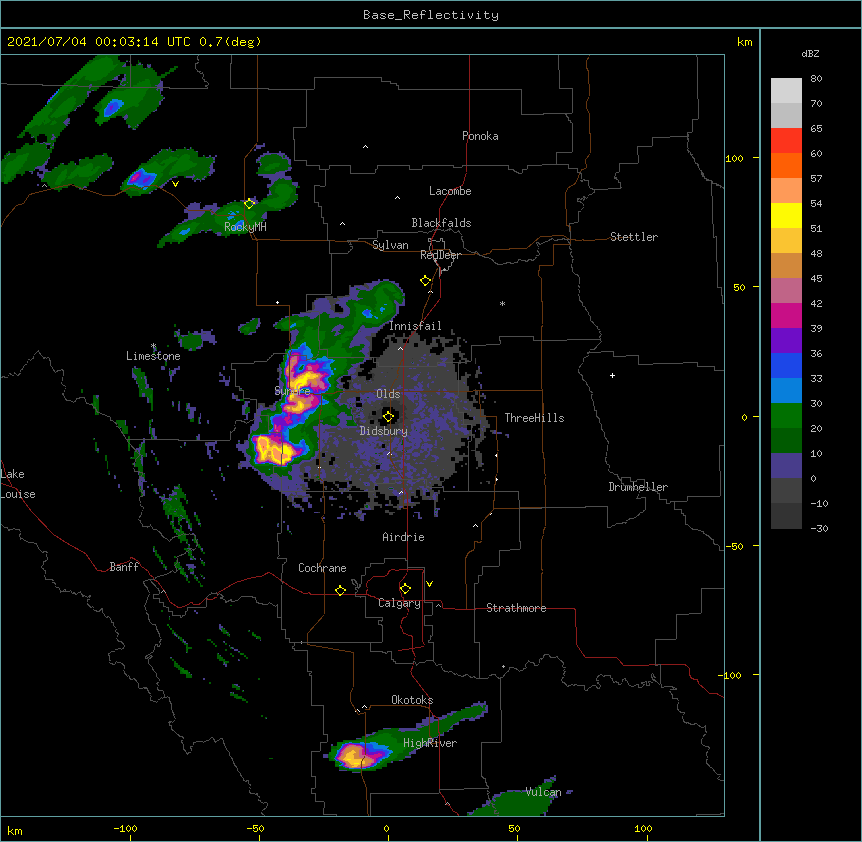Image resolution: width=862 pixels, height=842 pixels.
Task: Click the slate blue 0-10 dBZ legend band
Action: [x=786, y=466]
